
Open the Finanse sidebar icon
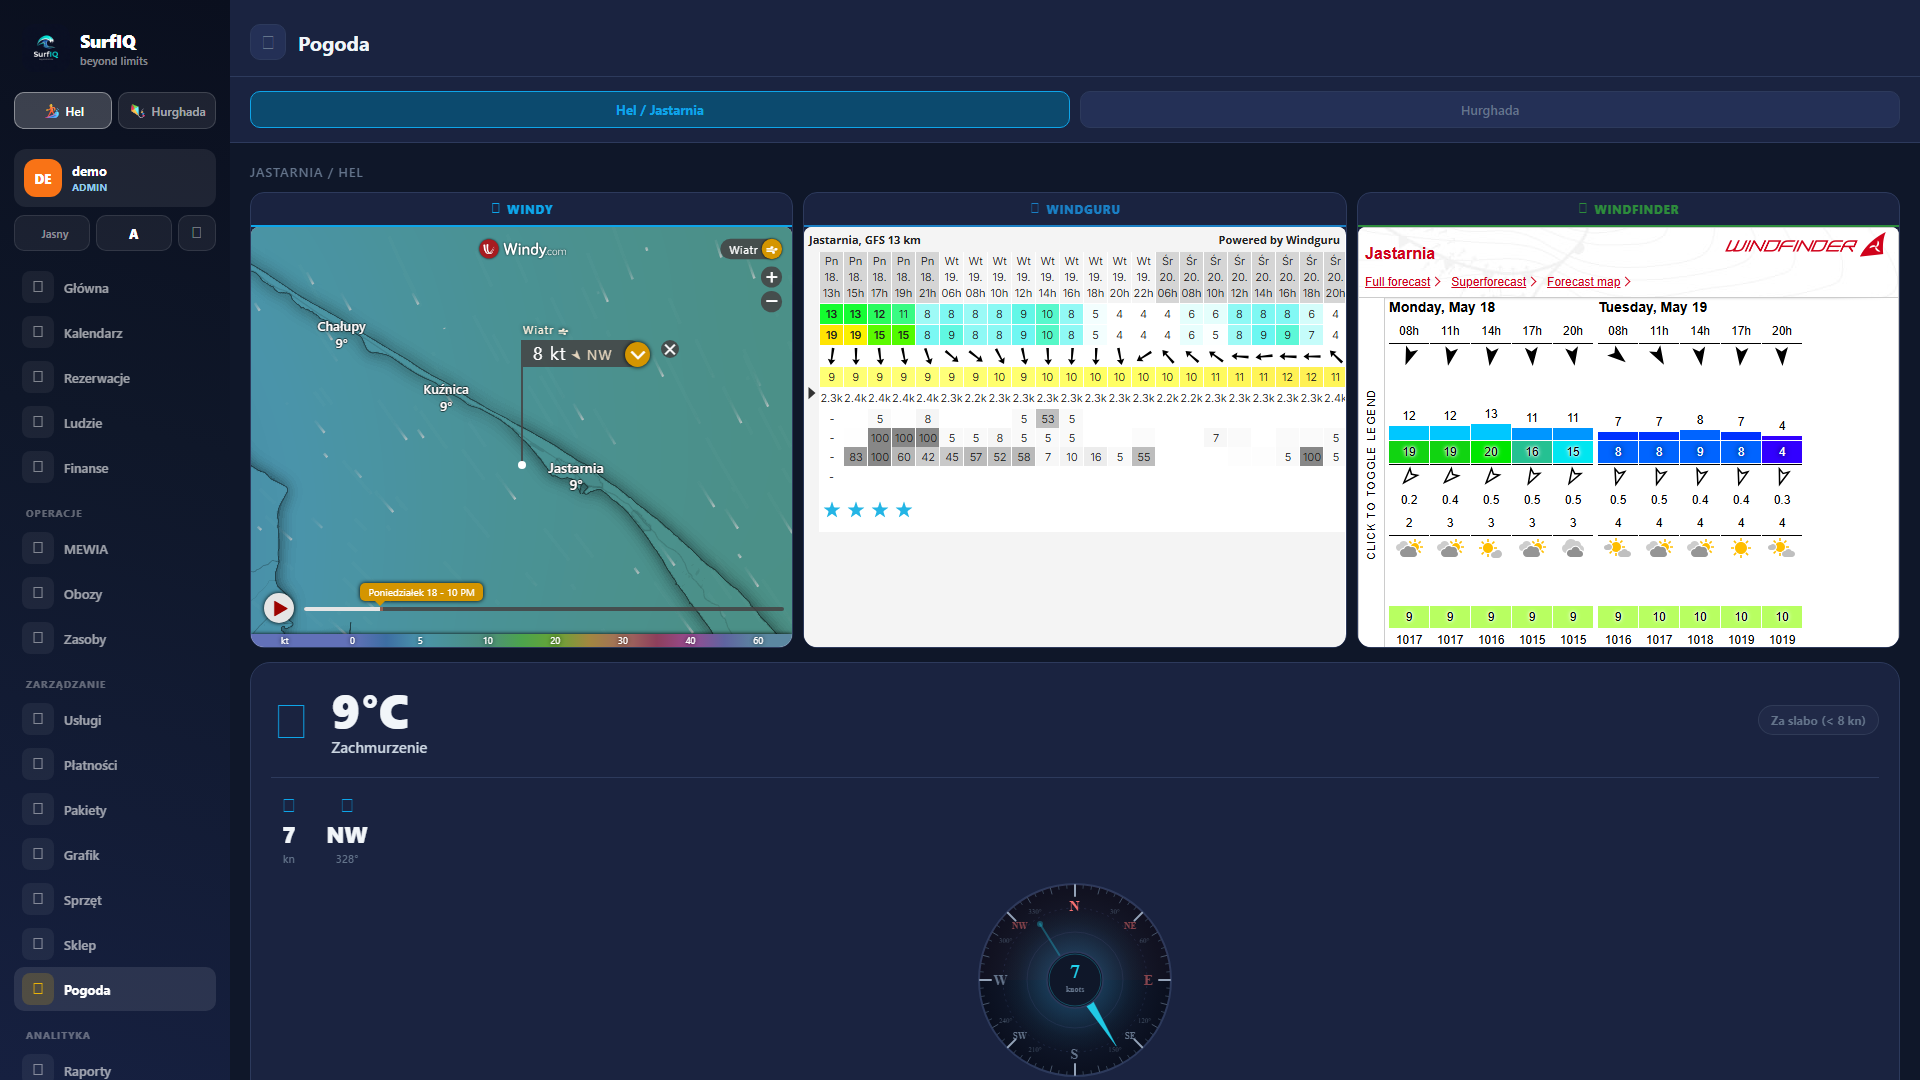[x=38, y=467]
